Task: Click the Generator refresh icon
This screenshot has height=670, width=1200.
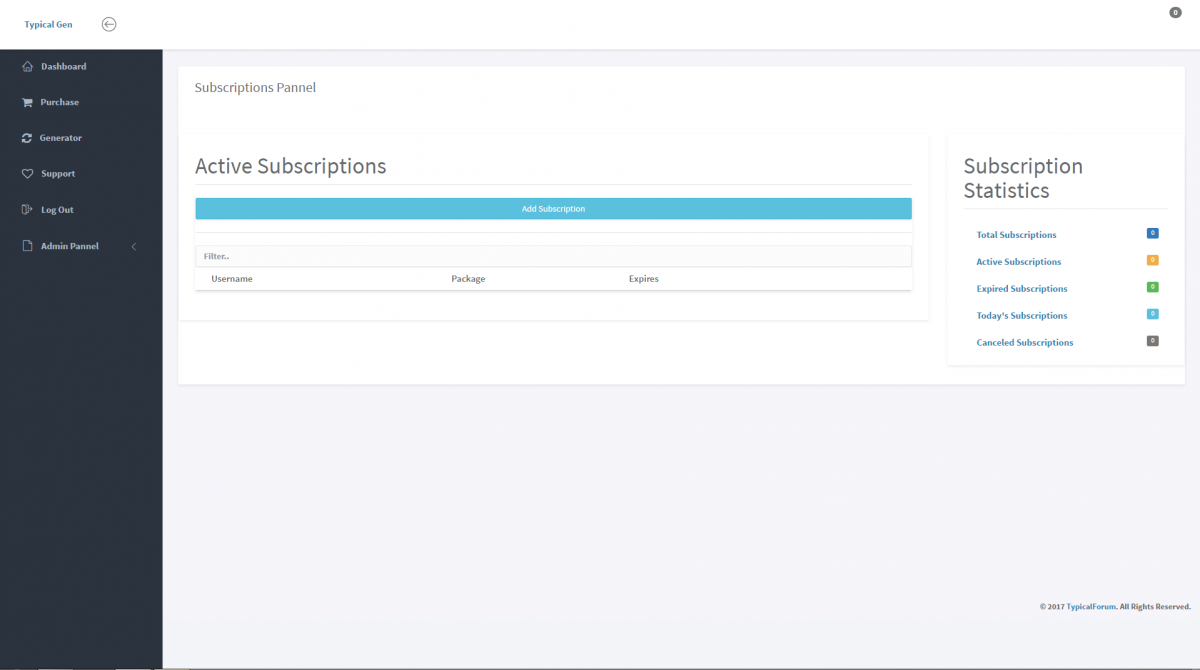Action: point(27,138)
